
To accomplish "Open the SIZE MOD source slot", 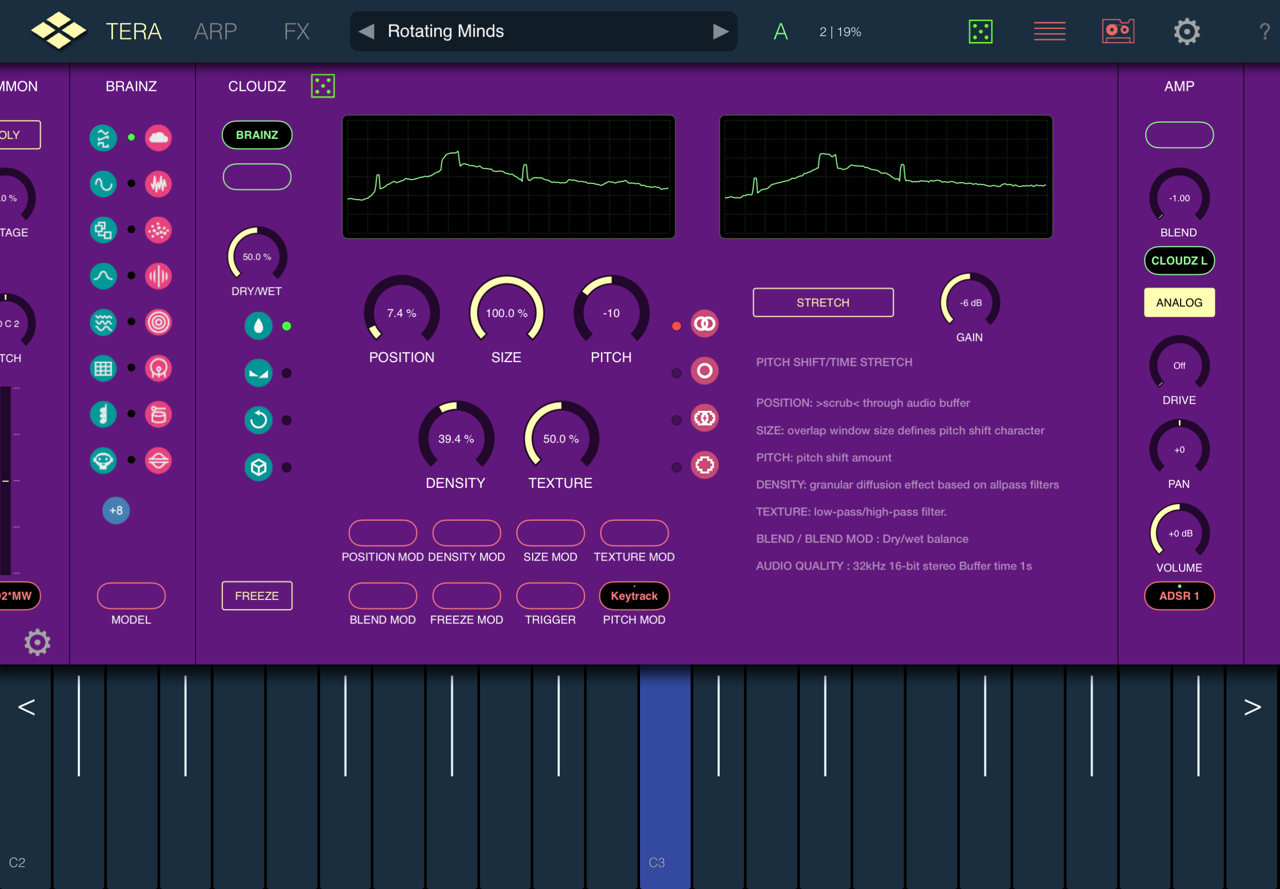I will (551, 533).
